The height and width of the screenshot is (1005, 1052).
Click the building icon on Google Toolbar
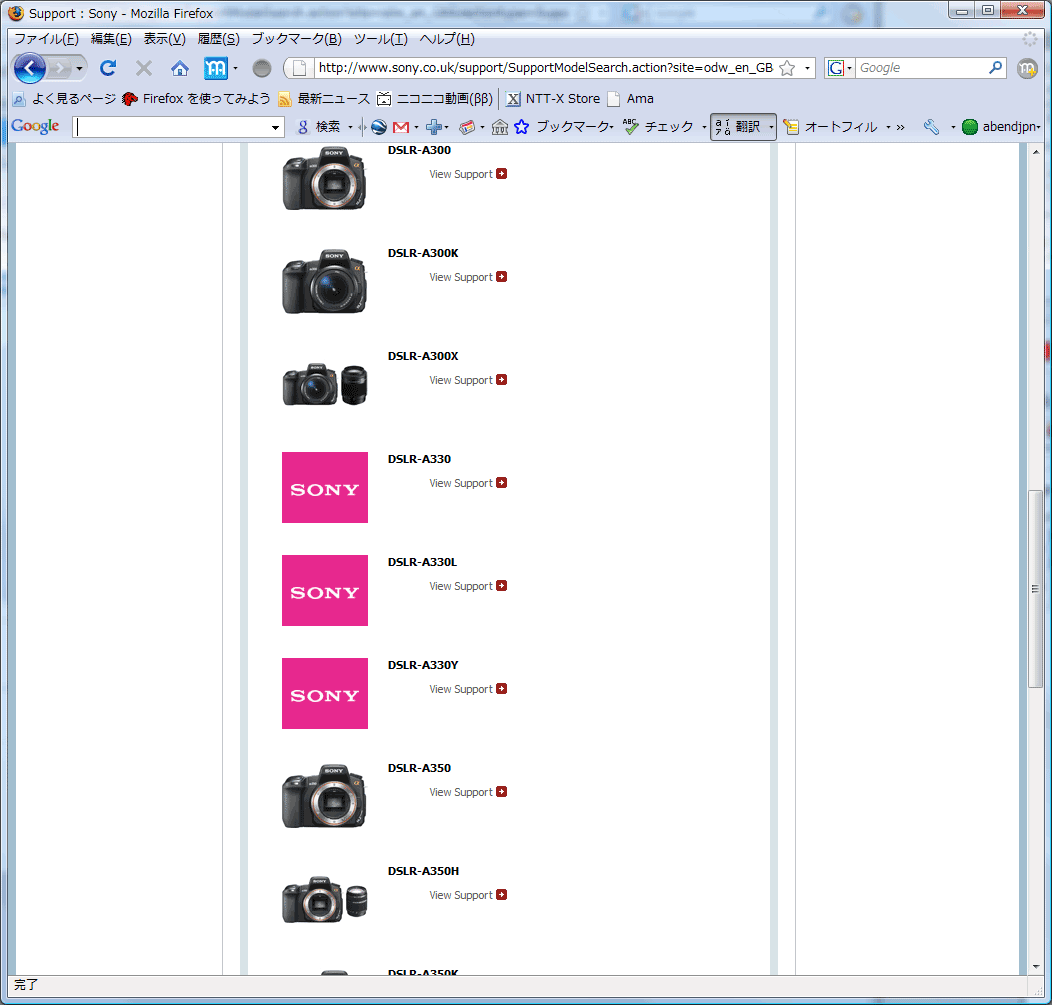(500, 126)
